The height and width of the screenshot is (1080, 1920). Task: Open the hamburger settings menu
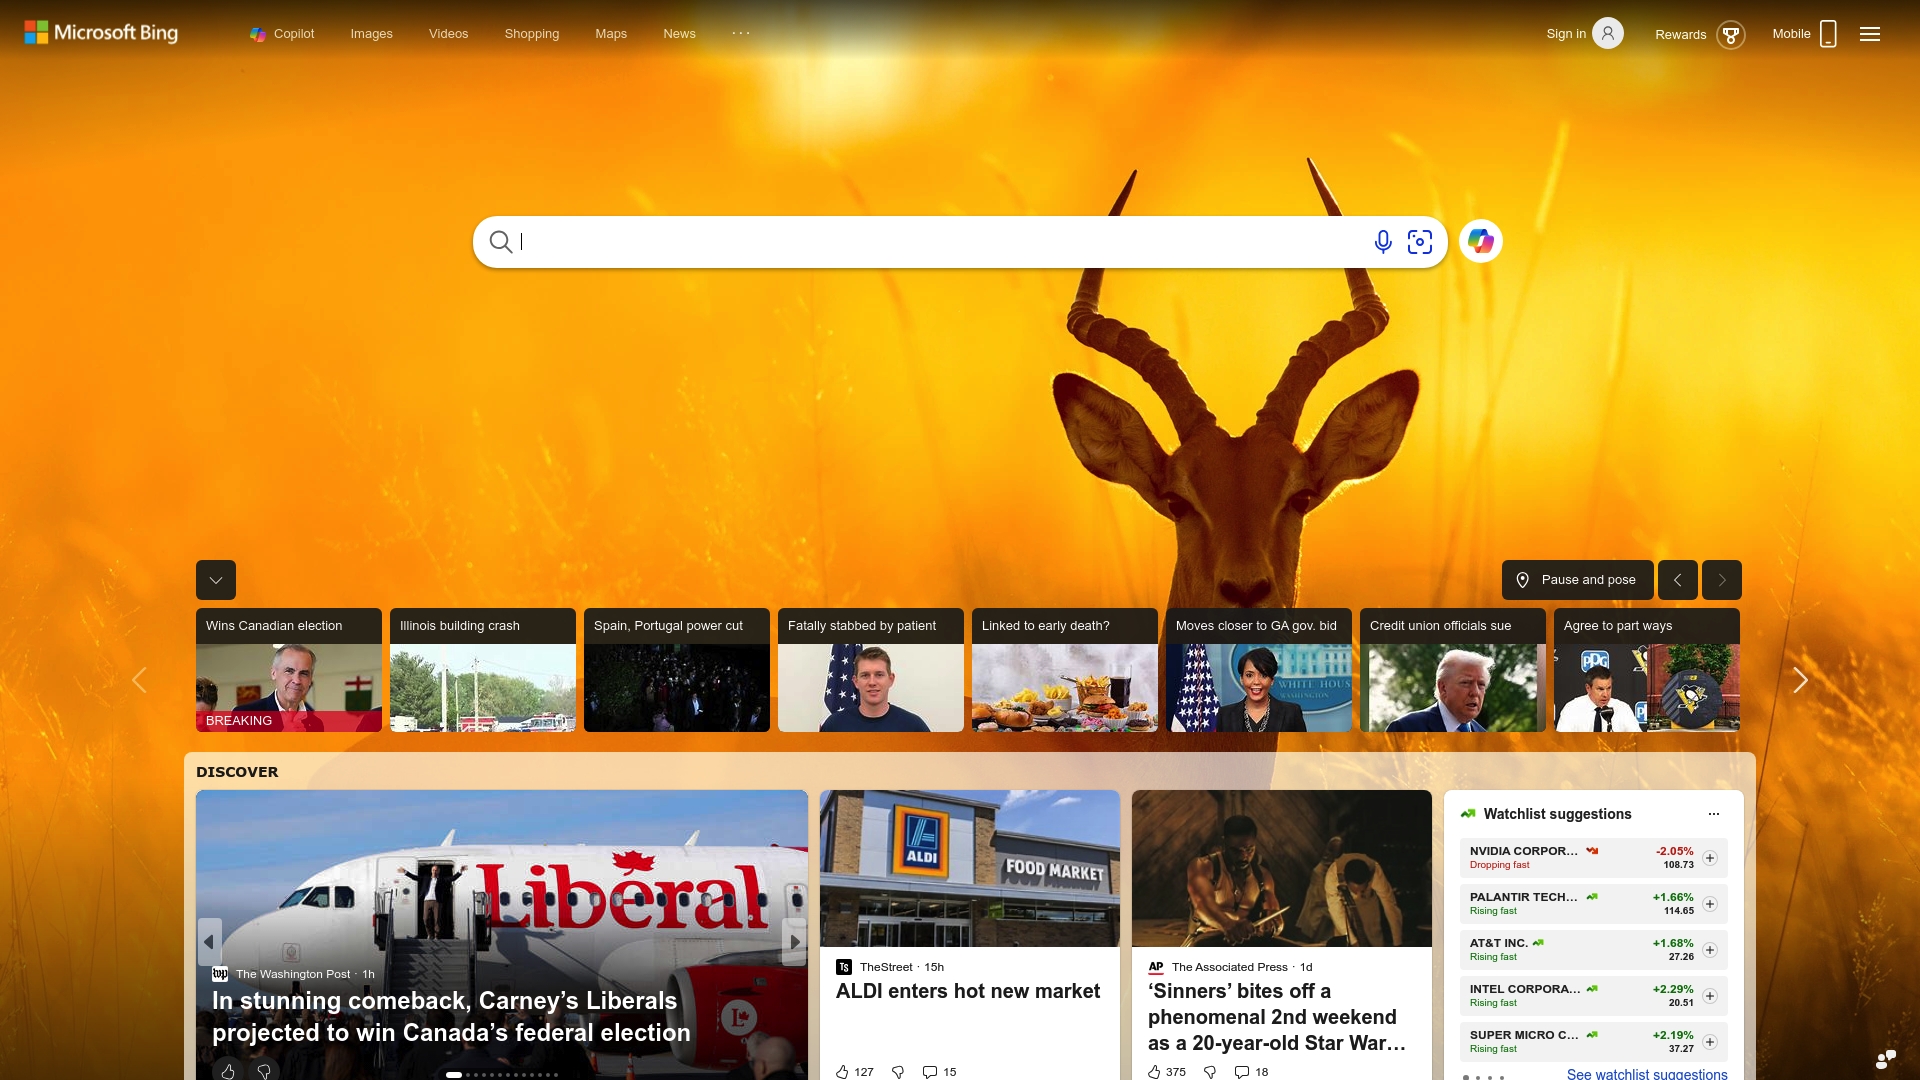click(x=1870, y=34)
